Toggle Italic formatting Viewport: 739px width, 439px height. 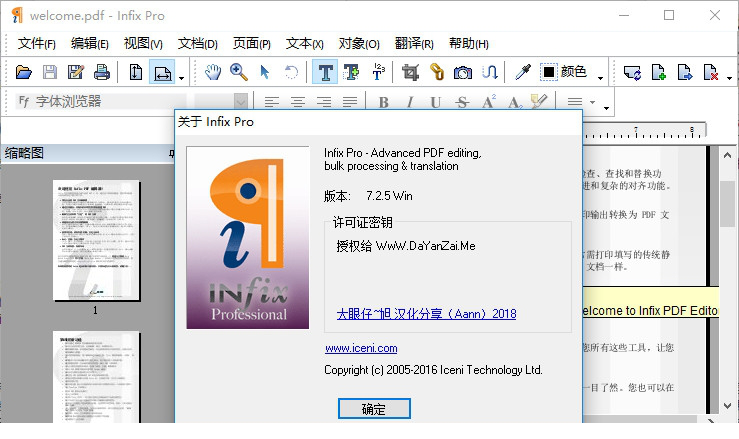(x=410, y=101)
